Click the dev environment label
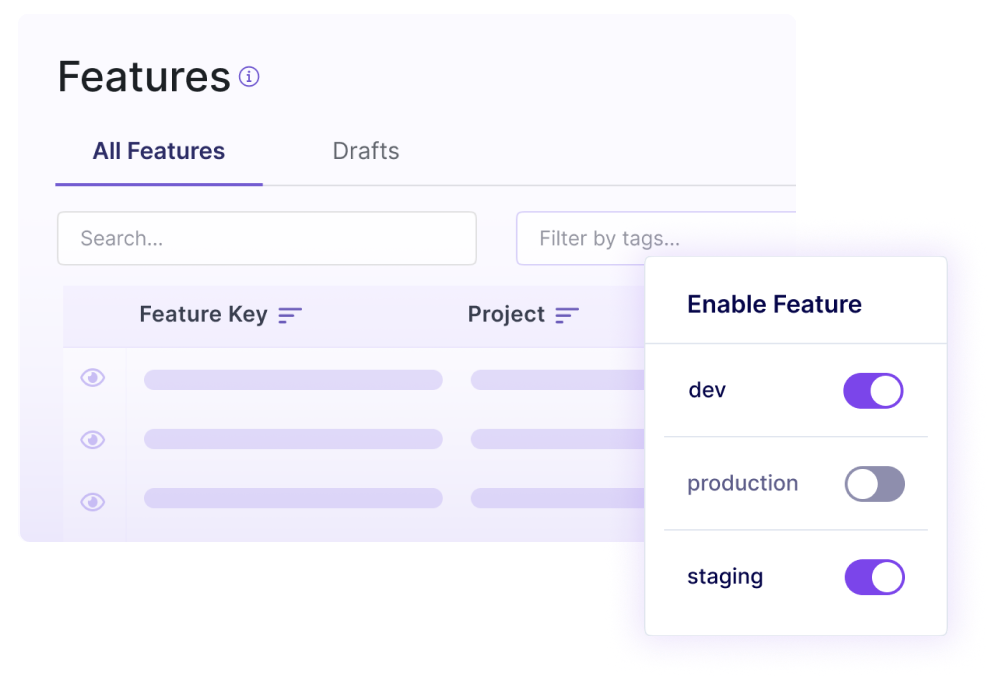The height and width of the screenshot is (680, 1000). [706, 390]
